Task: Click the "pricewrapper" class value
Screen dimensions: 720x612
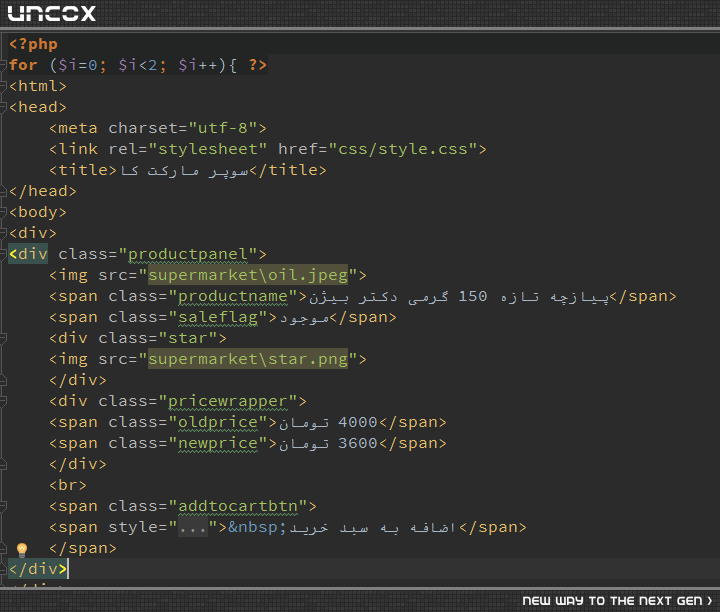Action: [228, 401]
